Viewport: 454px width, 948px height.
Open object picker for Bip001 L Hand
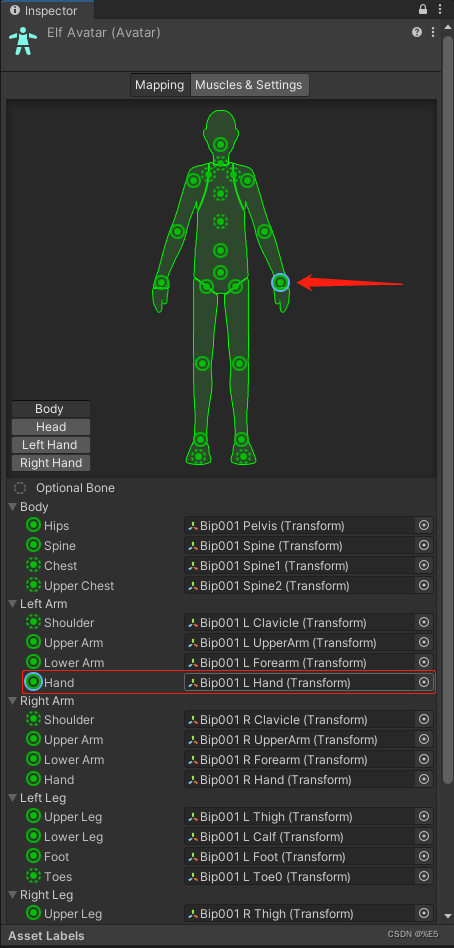pyautogui.click(x=424, y=682)
